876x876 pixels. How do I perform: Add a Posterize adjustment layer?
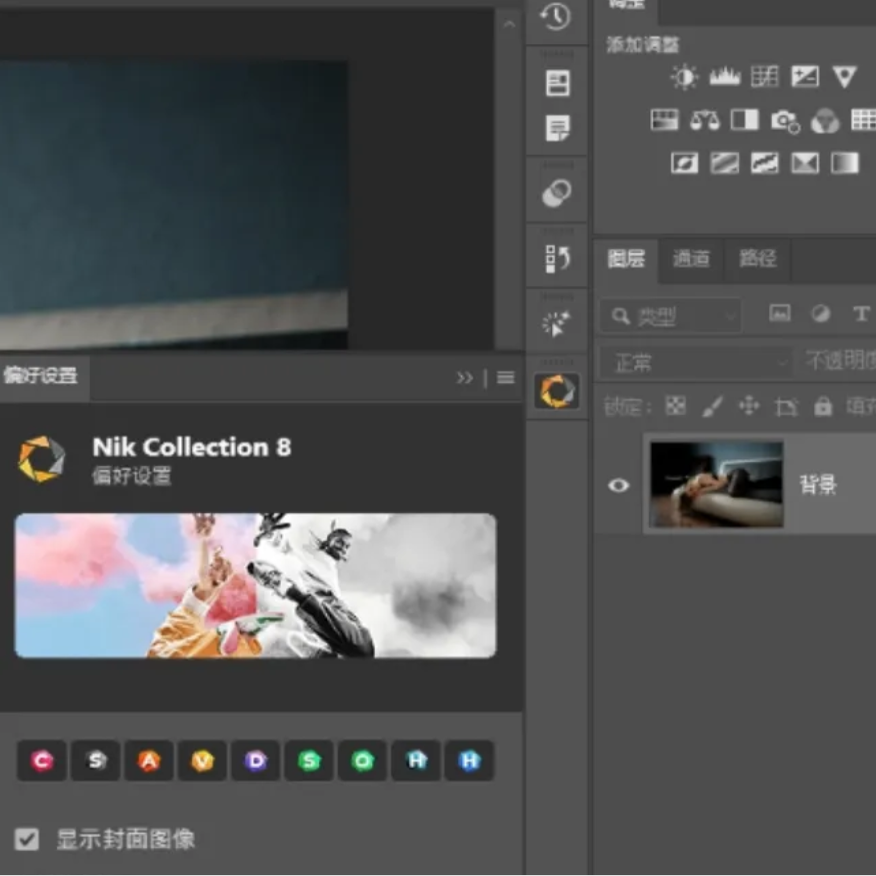click(725, 163)
